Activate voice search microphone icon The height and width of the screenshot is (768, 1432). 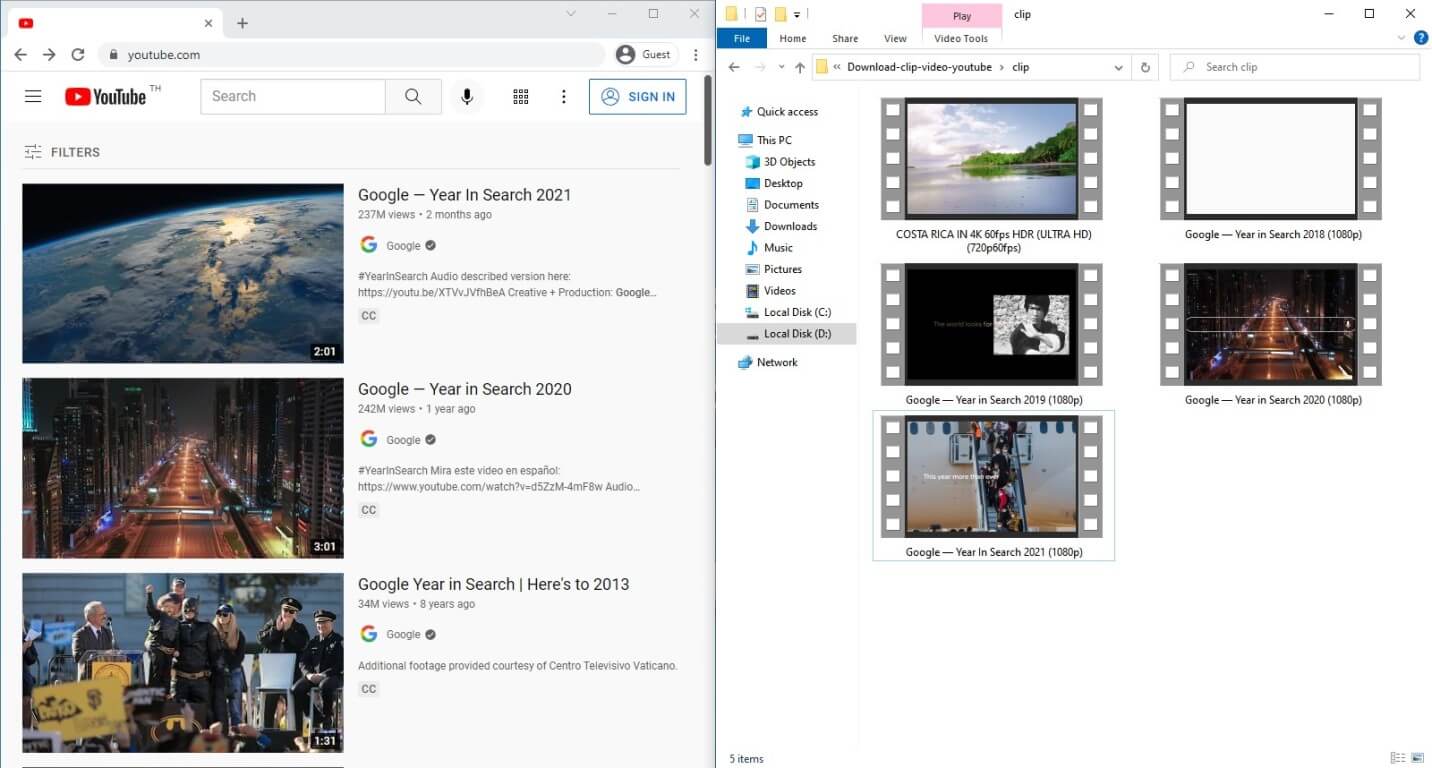[466, 96]
